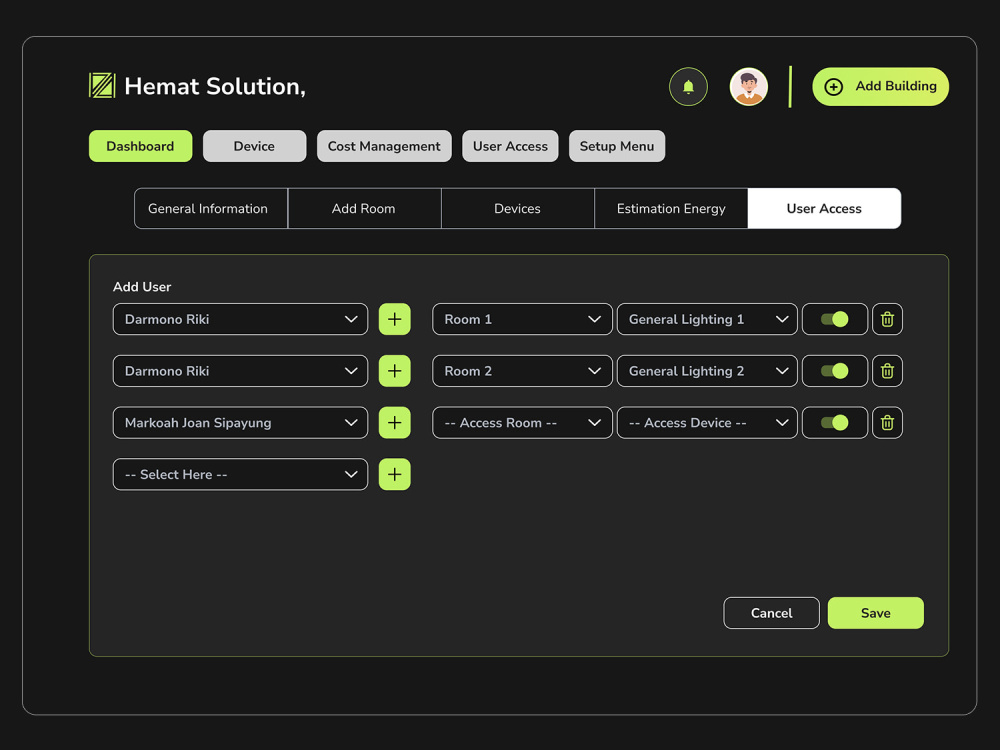Open General Lighting 1 device dropdown
Viewport: 1000px width, 750px height.
[707, 319]
